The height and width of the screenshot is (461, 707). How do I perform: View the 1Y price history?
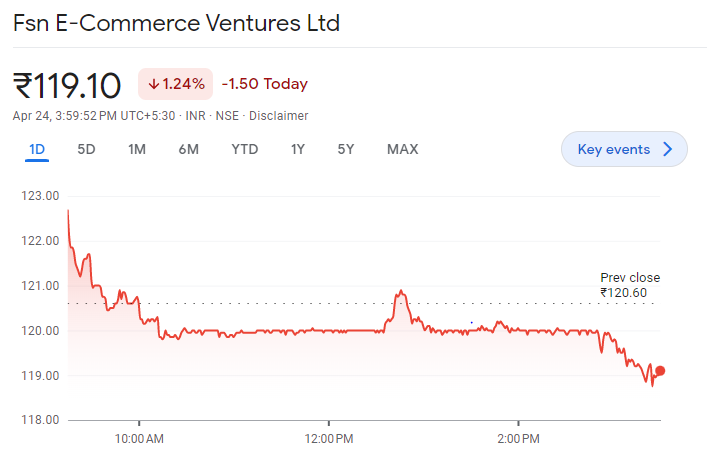[298, 150]
